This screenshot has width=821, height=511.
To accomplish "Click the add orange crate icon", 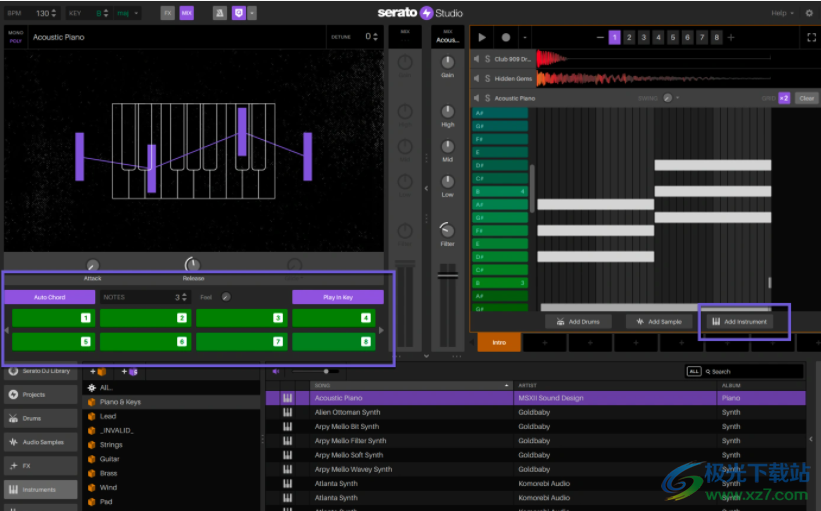I will point(98,372).
